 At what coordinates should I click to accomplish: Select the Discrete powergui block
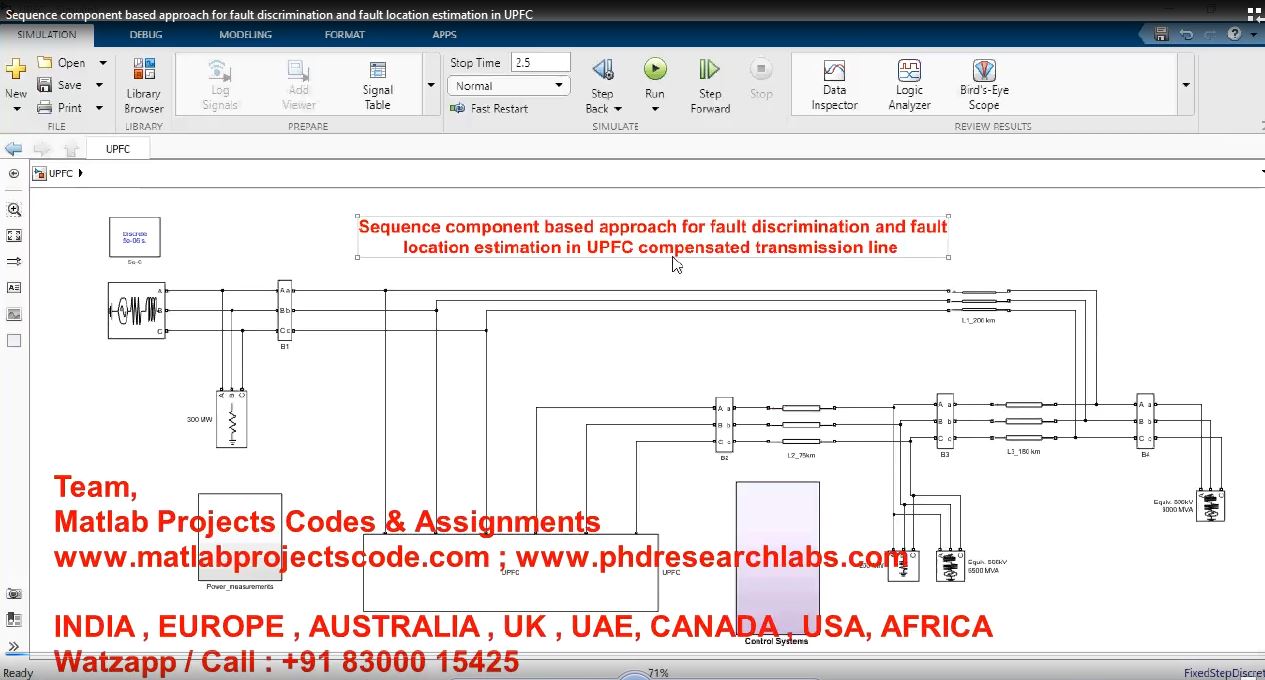[135, 236]
